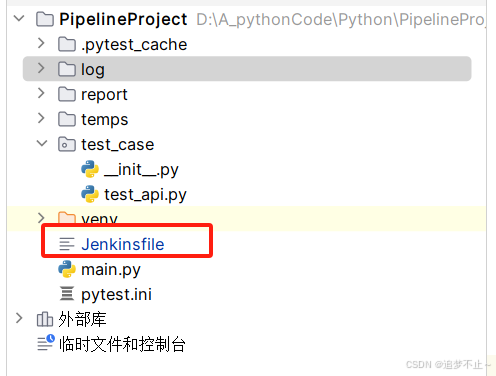Select the venv folder name
The width and height of the screenshot is (496, 376).
click(x=99, y=218)
